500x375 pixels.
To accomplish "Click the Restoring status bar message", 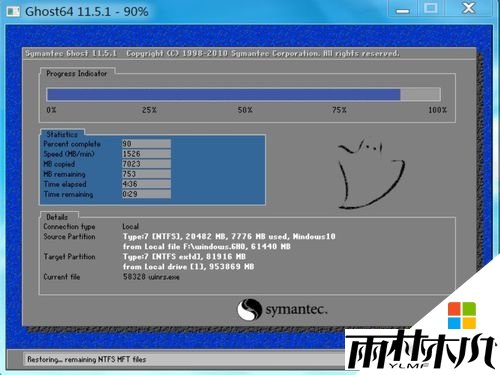I will click(87, 359).
